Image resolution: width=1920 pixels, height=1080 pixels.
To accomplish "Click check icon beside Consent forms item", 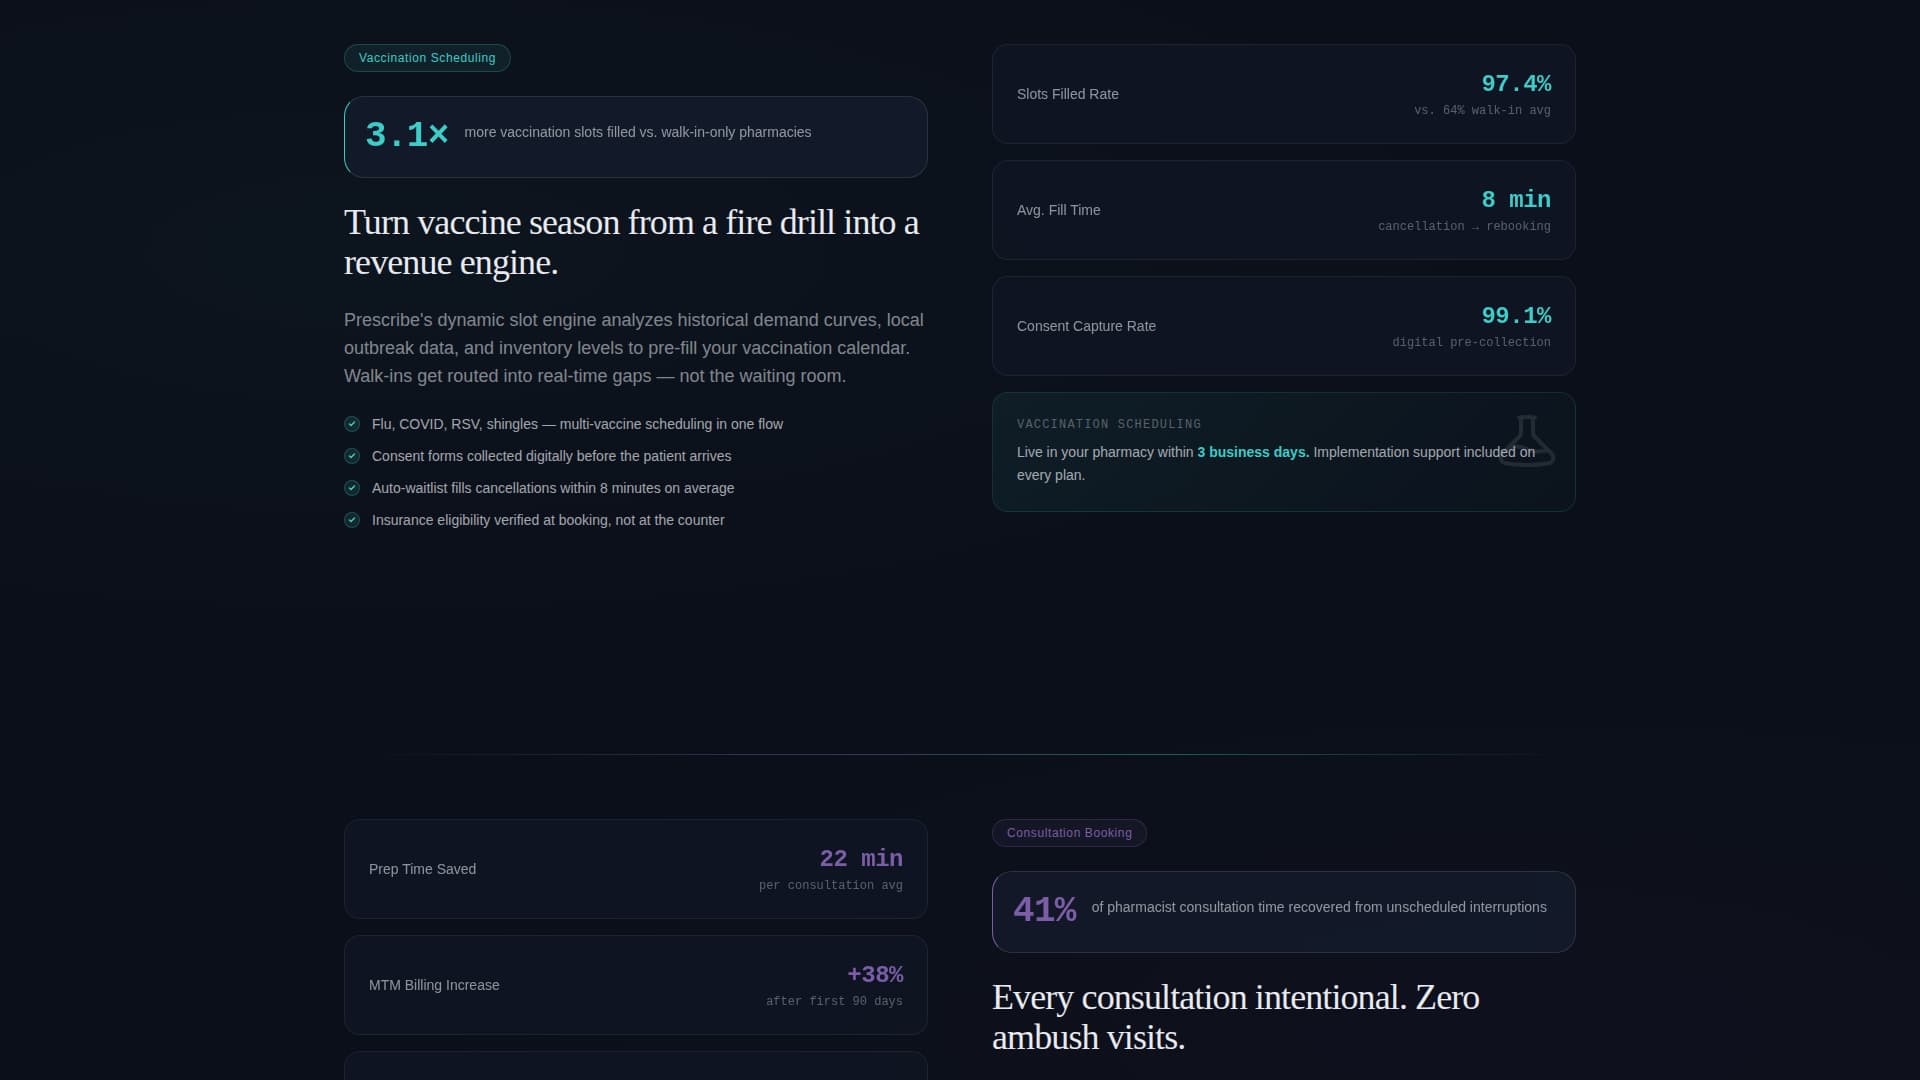I will (352, 456).
